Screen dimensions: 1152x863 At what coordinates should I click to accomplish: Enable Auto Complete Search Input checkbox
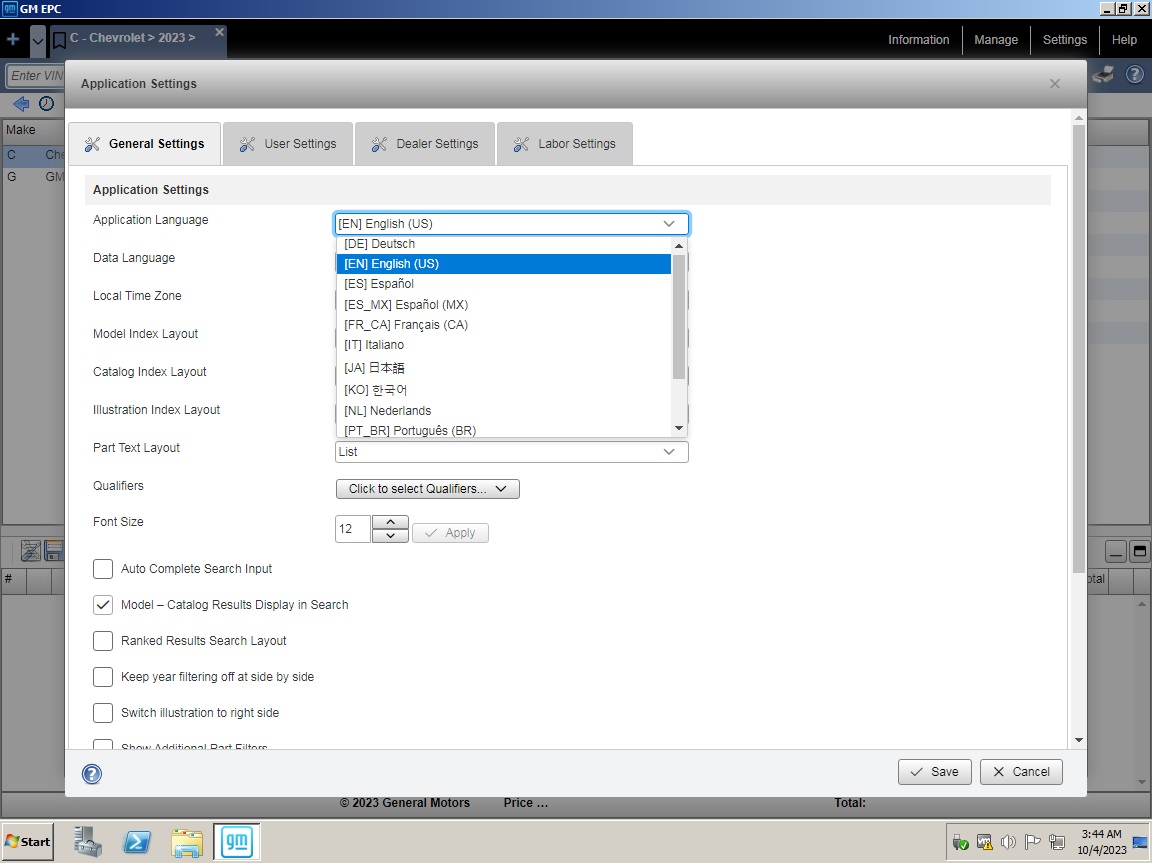pos(103,569)
